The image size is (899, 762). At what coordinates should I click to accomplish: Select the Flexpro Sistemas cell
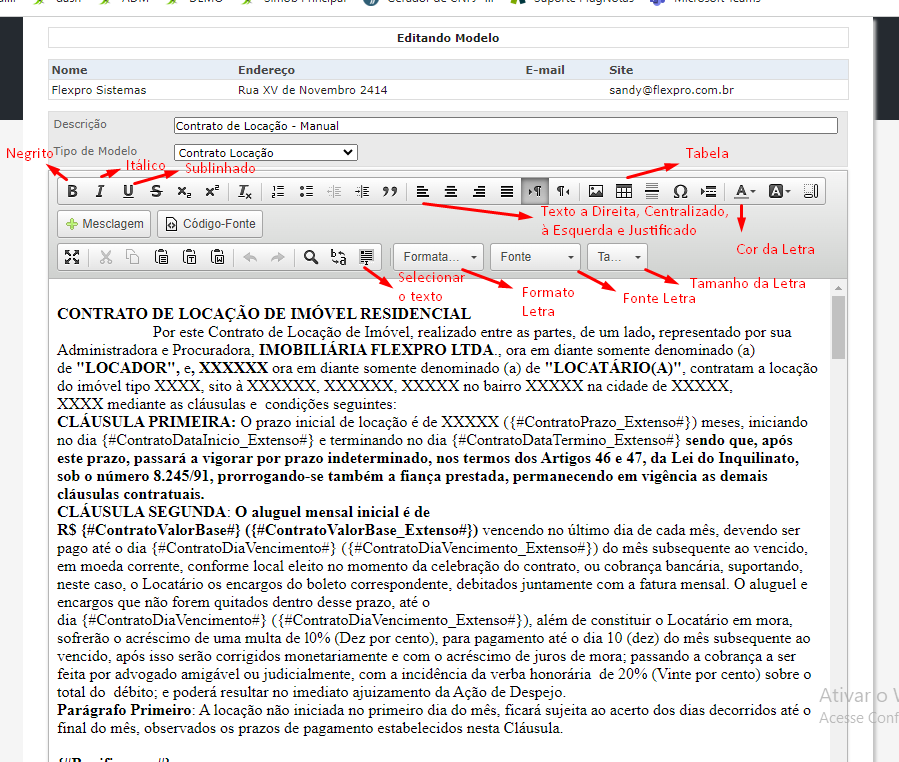(99, 90)
